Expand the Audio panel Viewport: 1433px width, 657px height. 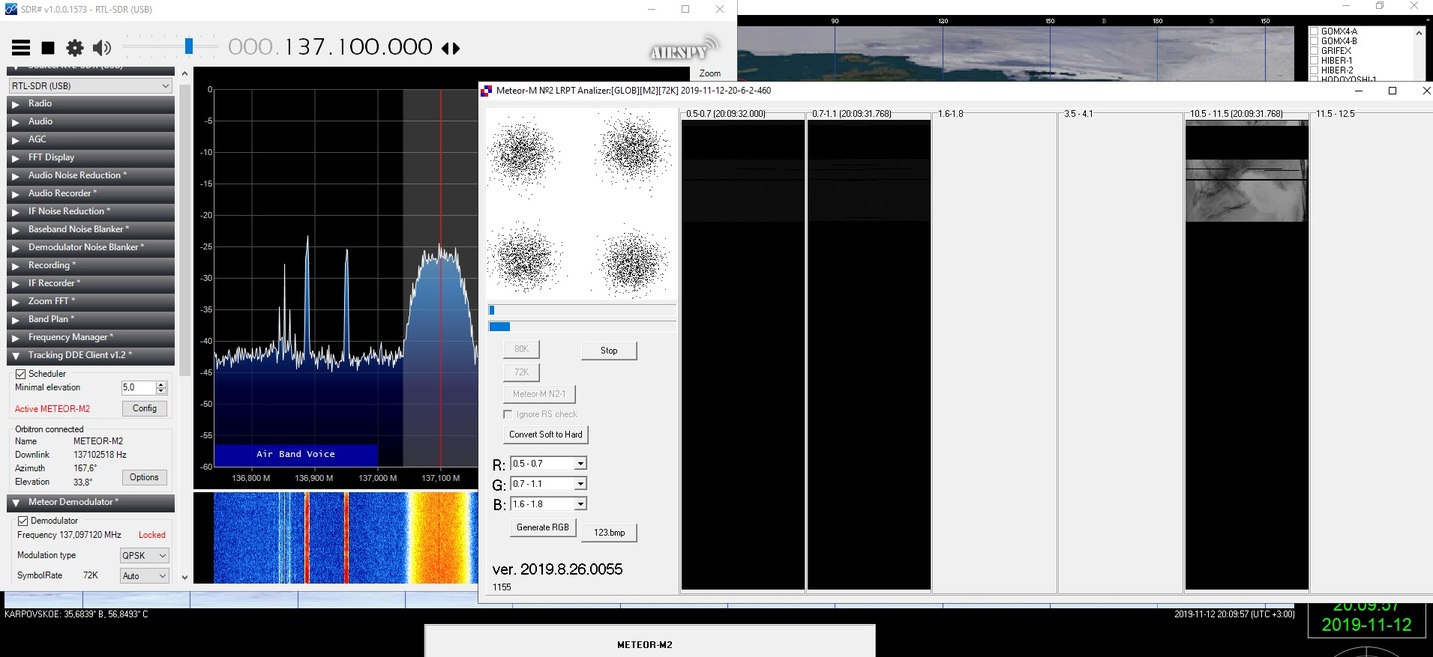(90, 122)
